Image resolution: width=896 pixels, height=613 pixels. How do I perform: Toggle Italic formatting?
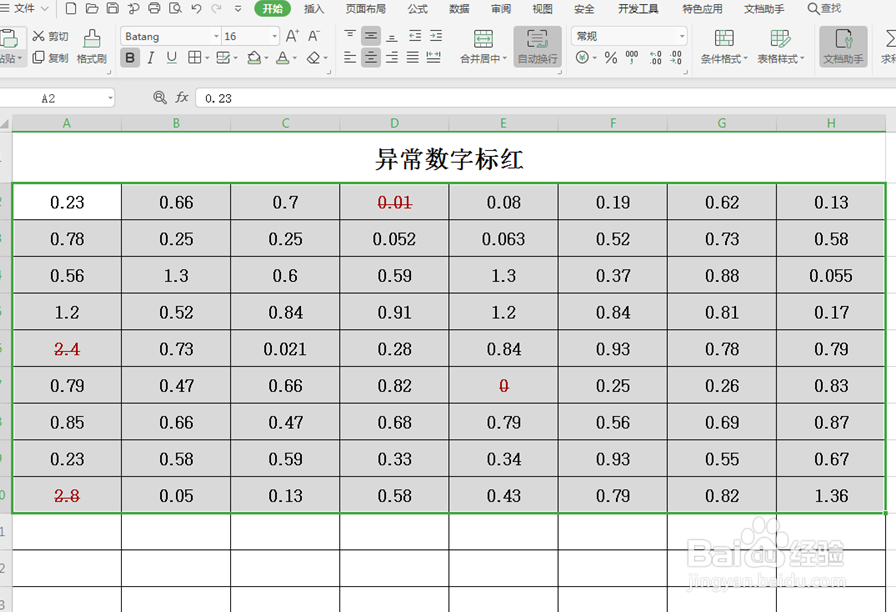[150, 58]
